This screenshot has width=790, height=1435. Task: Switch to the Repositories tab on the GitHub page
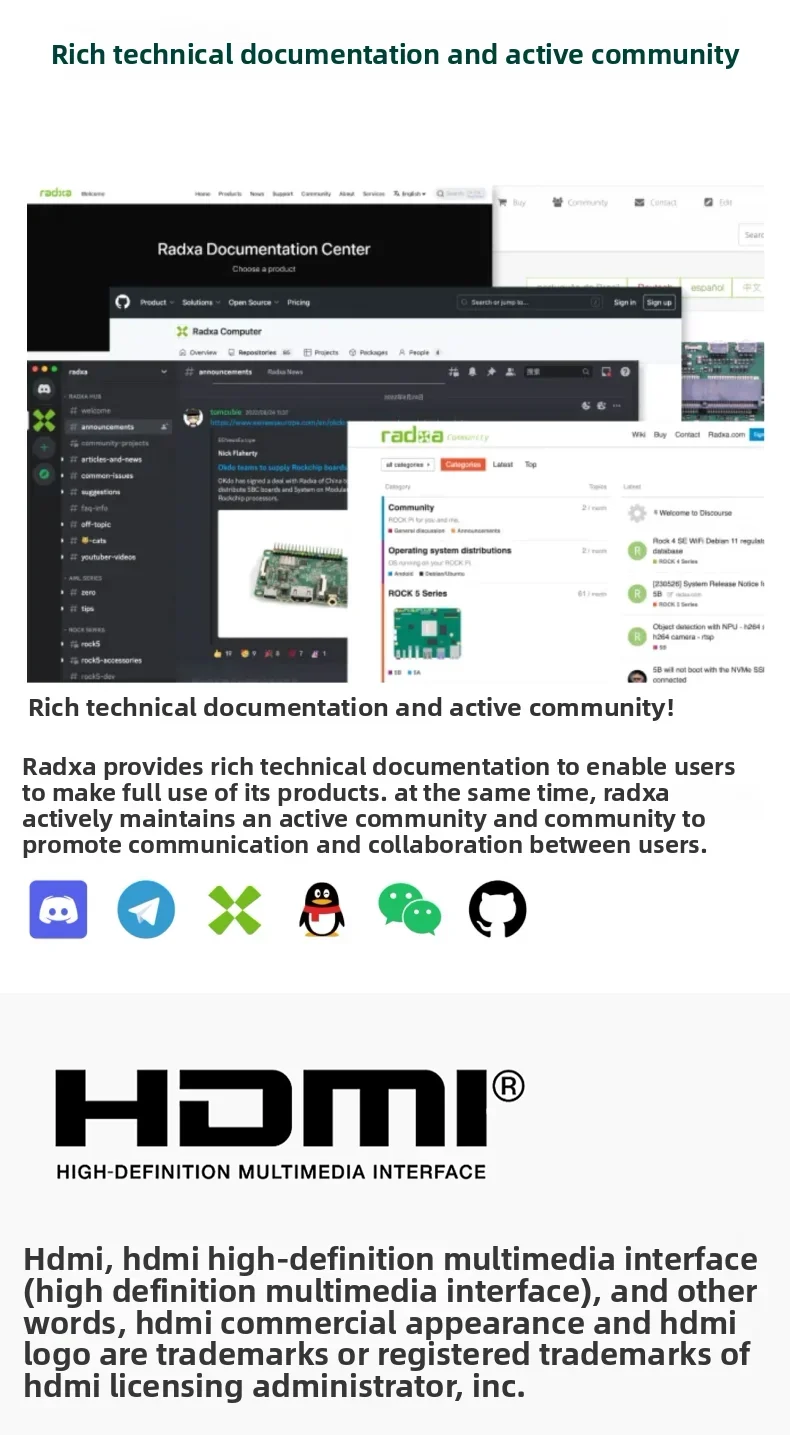pyautogui.click(x=259, y=353)
